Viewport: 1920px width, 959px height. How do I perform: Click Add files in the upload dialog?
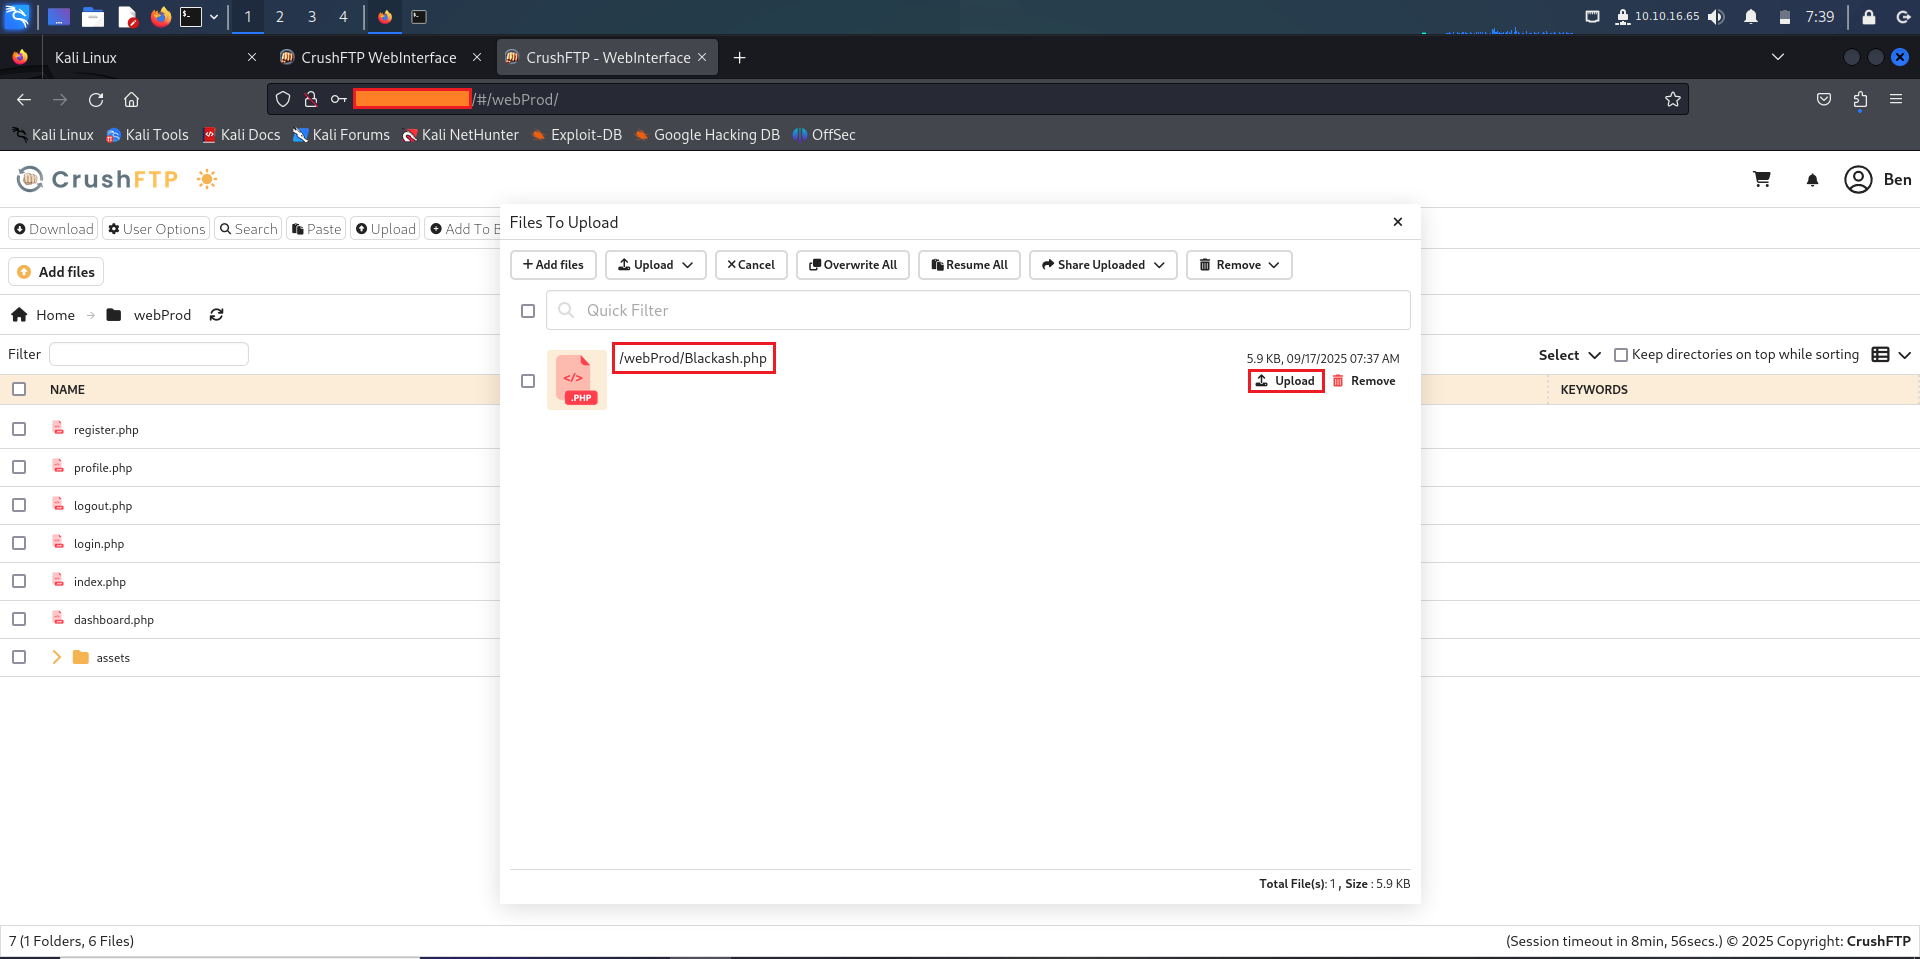point(553,265)
